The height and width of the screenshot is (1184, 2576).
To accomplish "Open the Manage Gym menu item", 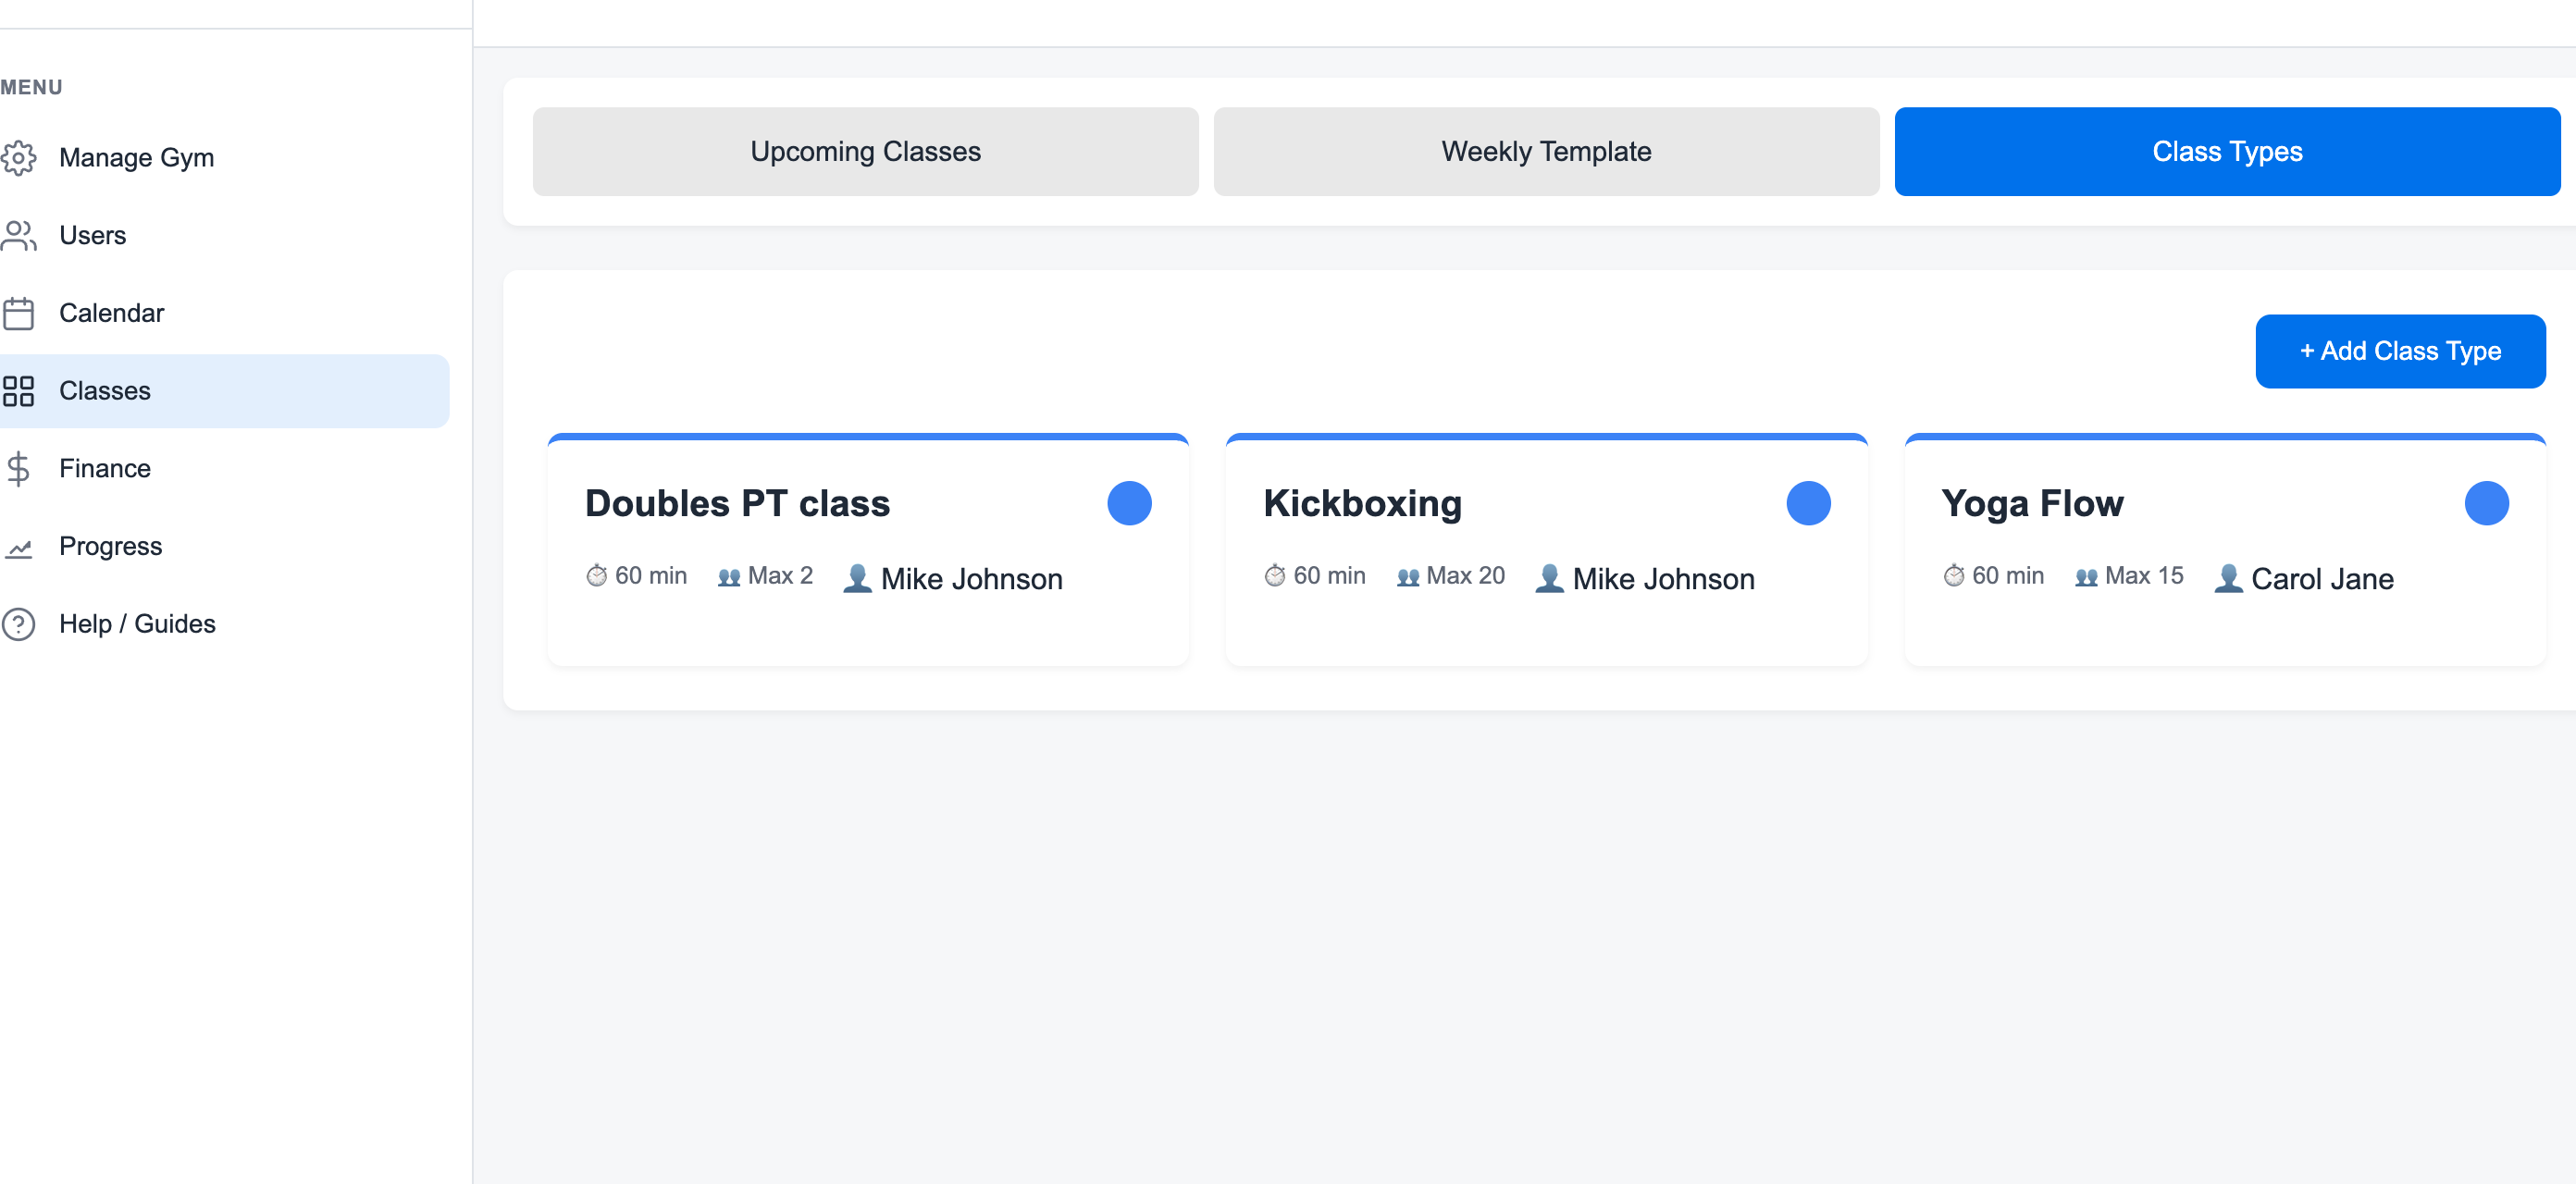I will 224,158.
